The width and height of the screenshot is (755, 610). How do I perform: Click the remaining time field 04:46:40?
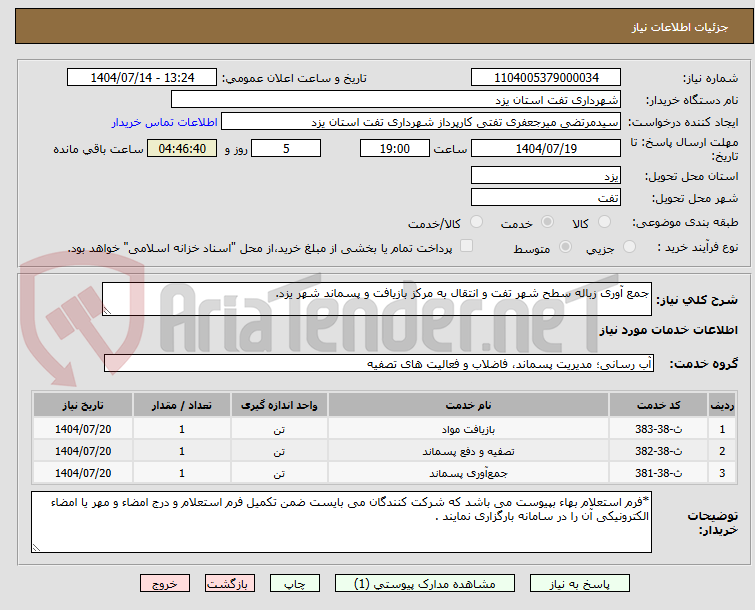click(x=182, y=148)
